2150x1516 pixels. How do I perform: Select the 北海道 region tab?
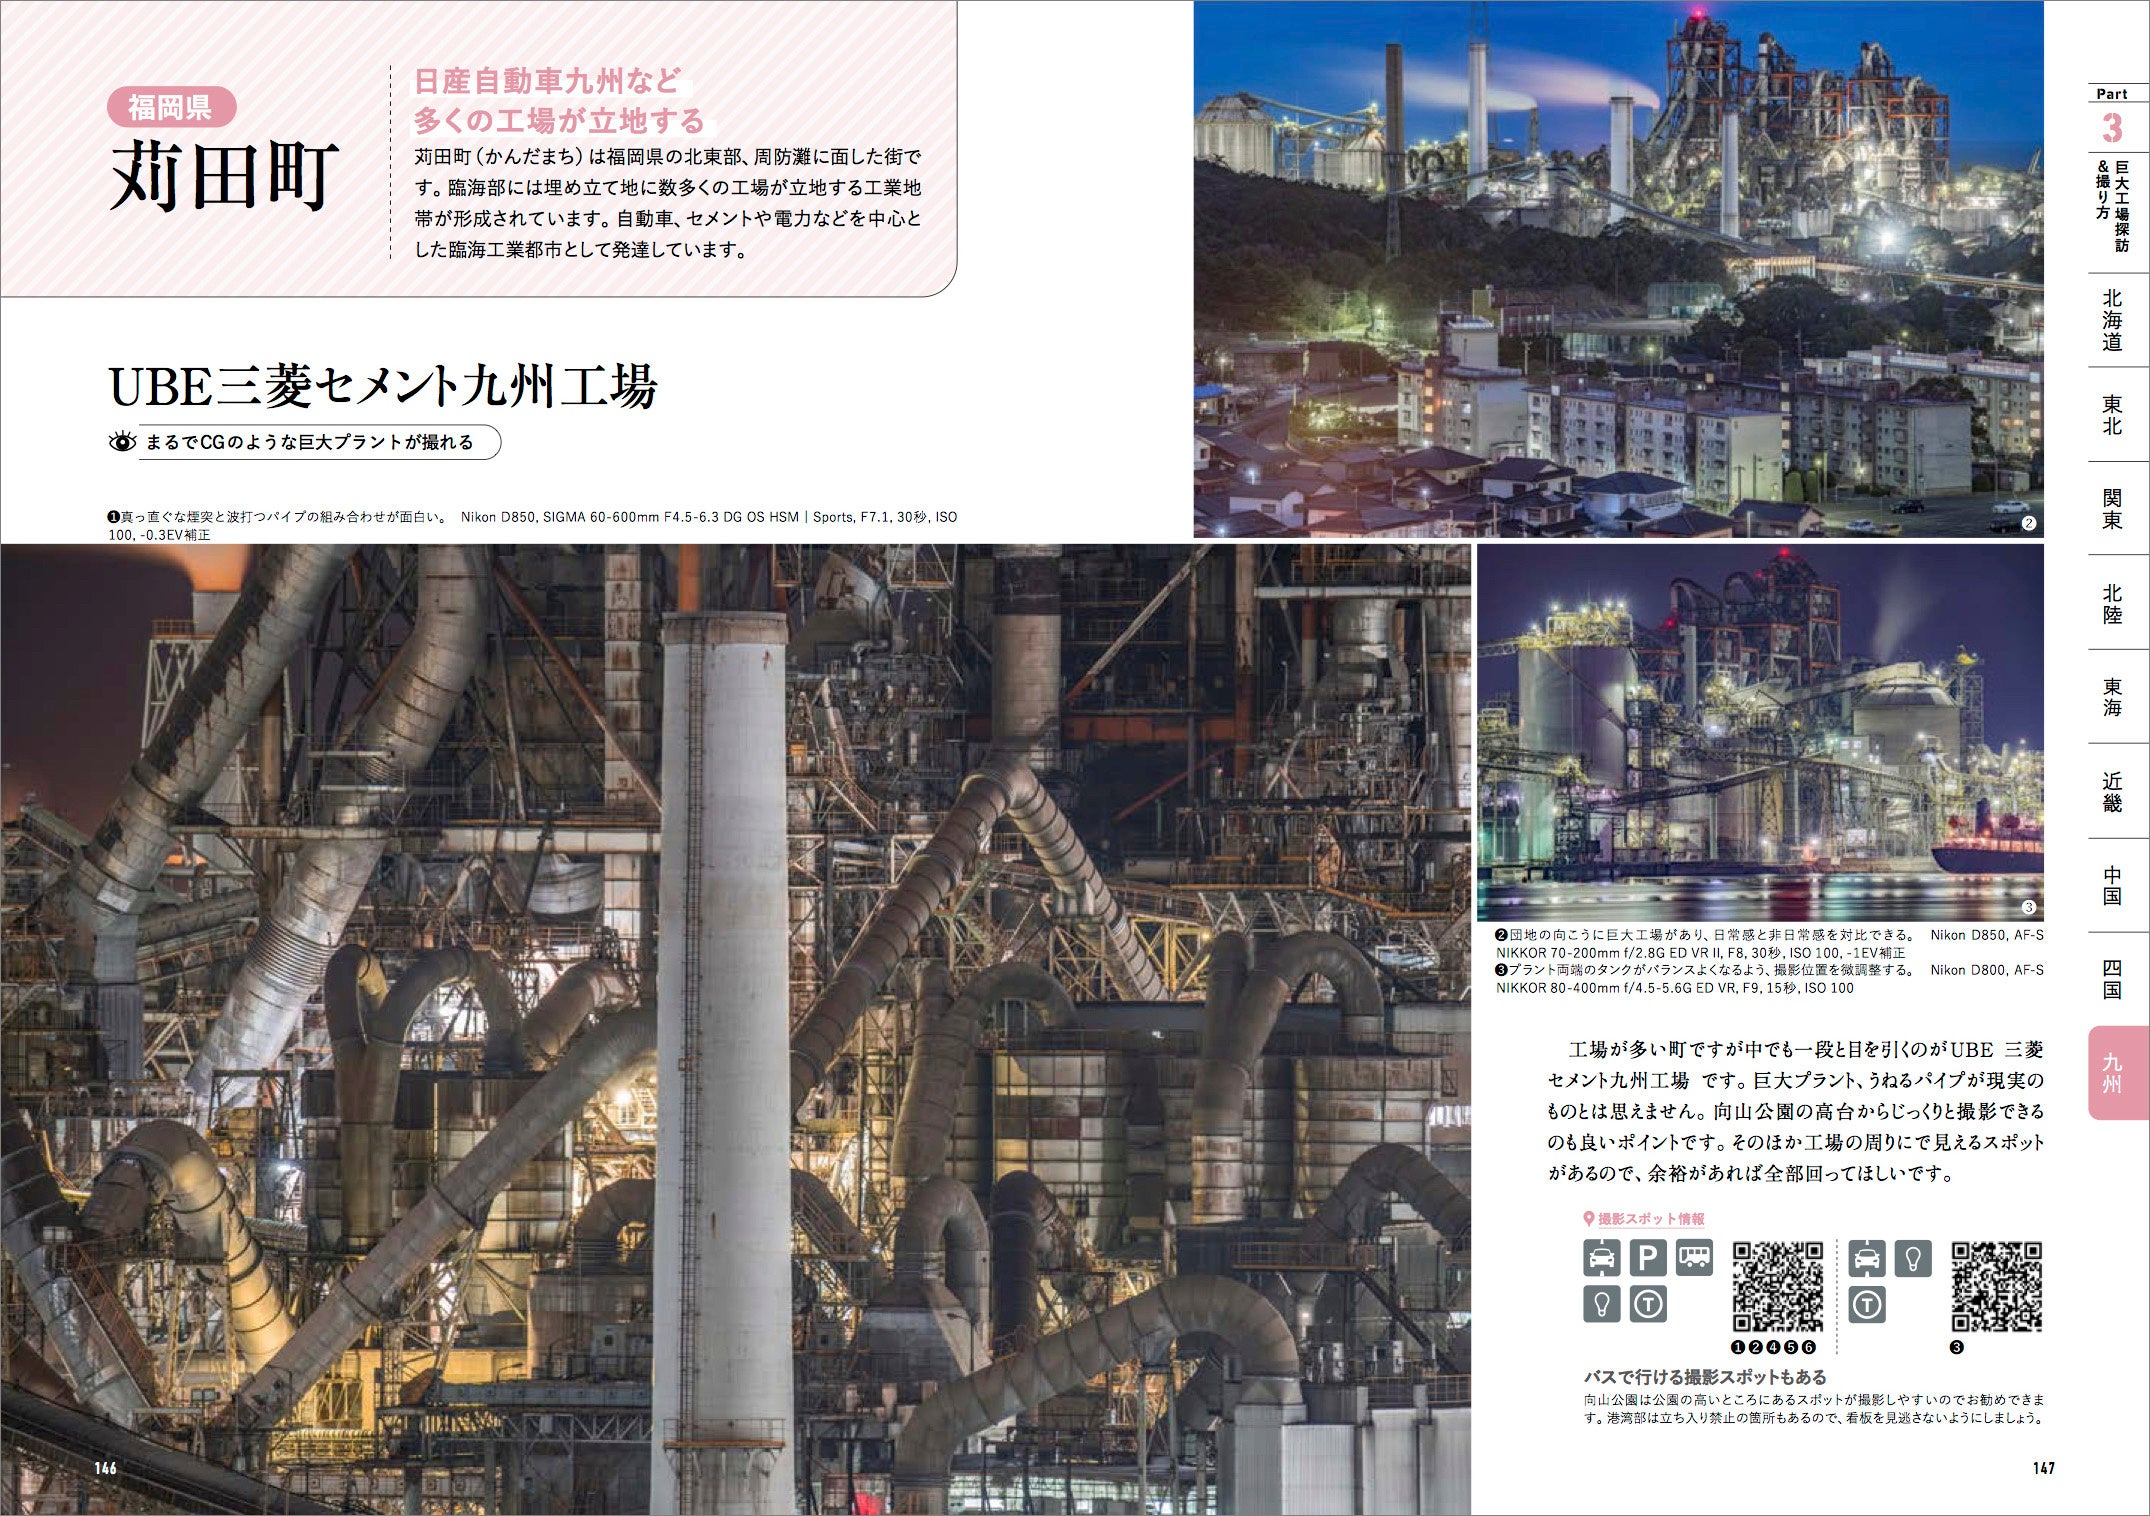point(2111,320)
